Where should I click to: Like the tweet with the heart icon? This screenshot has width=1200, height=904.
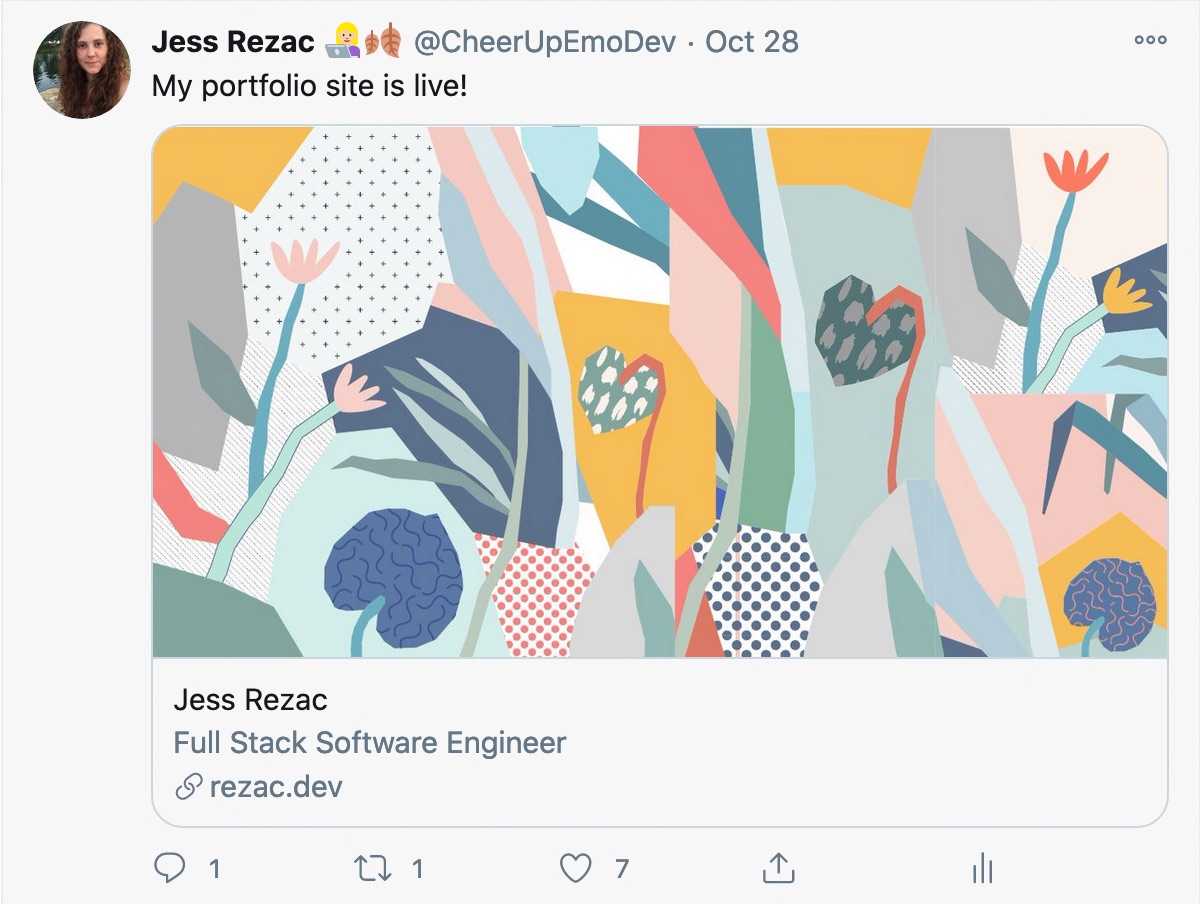coord(575,868)
